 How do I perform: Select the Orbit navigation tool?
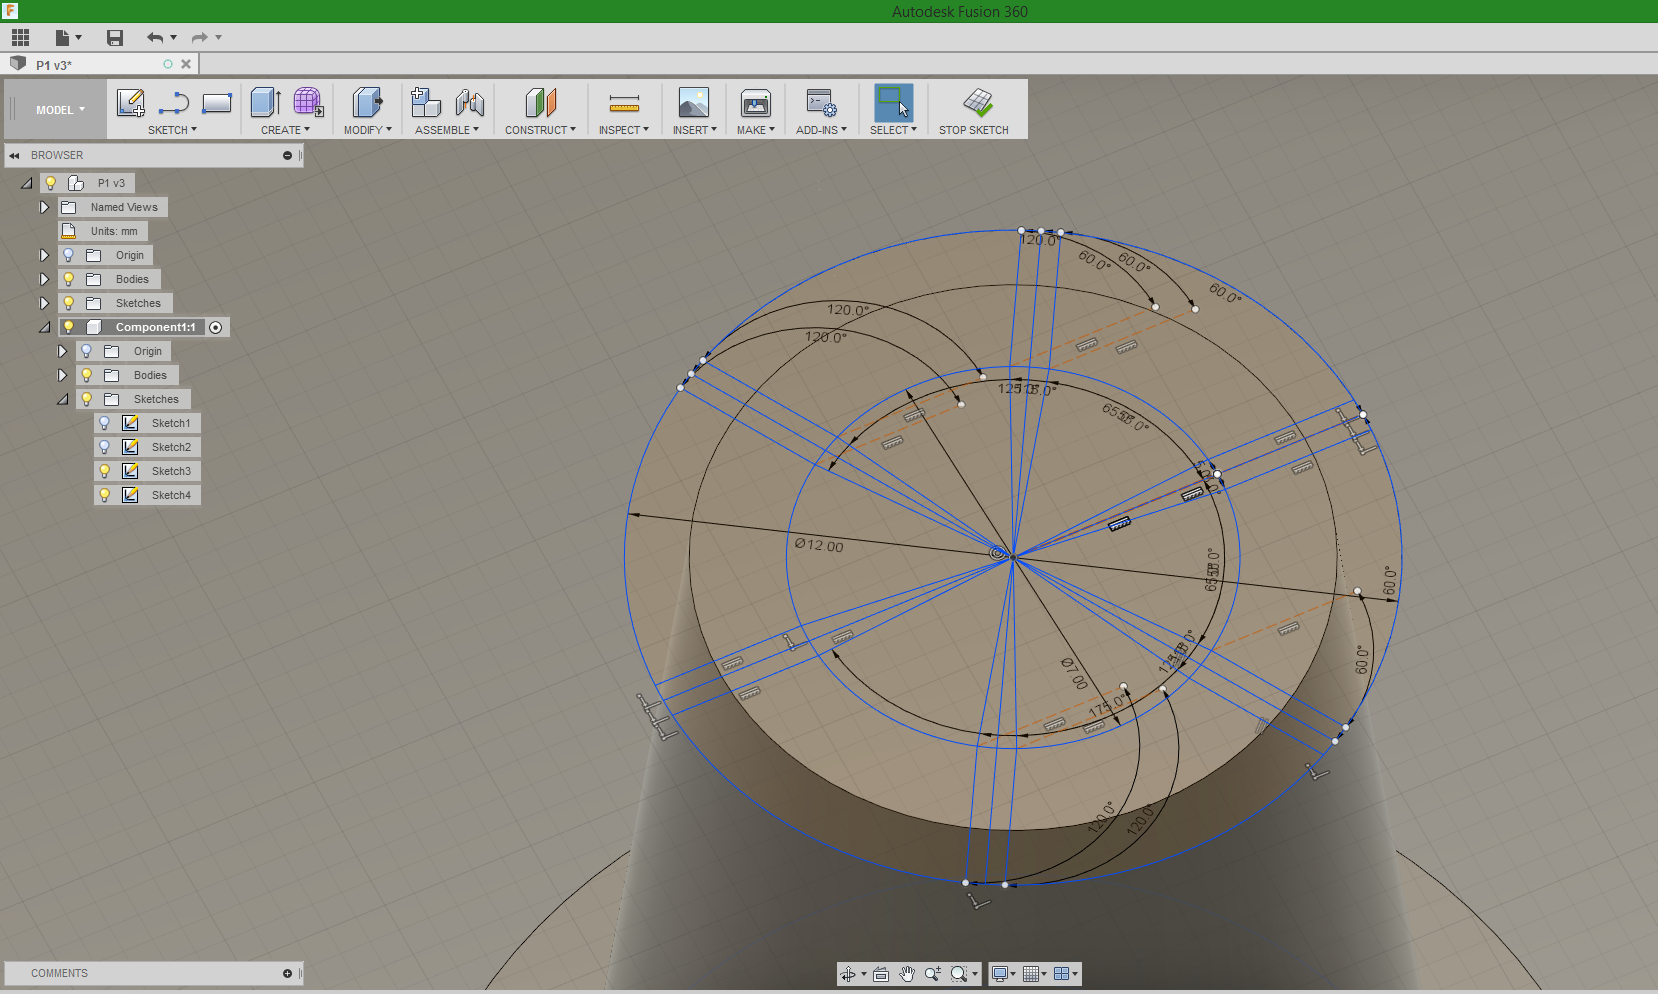(848, 974)
